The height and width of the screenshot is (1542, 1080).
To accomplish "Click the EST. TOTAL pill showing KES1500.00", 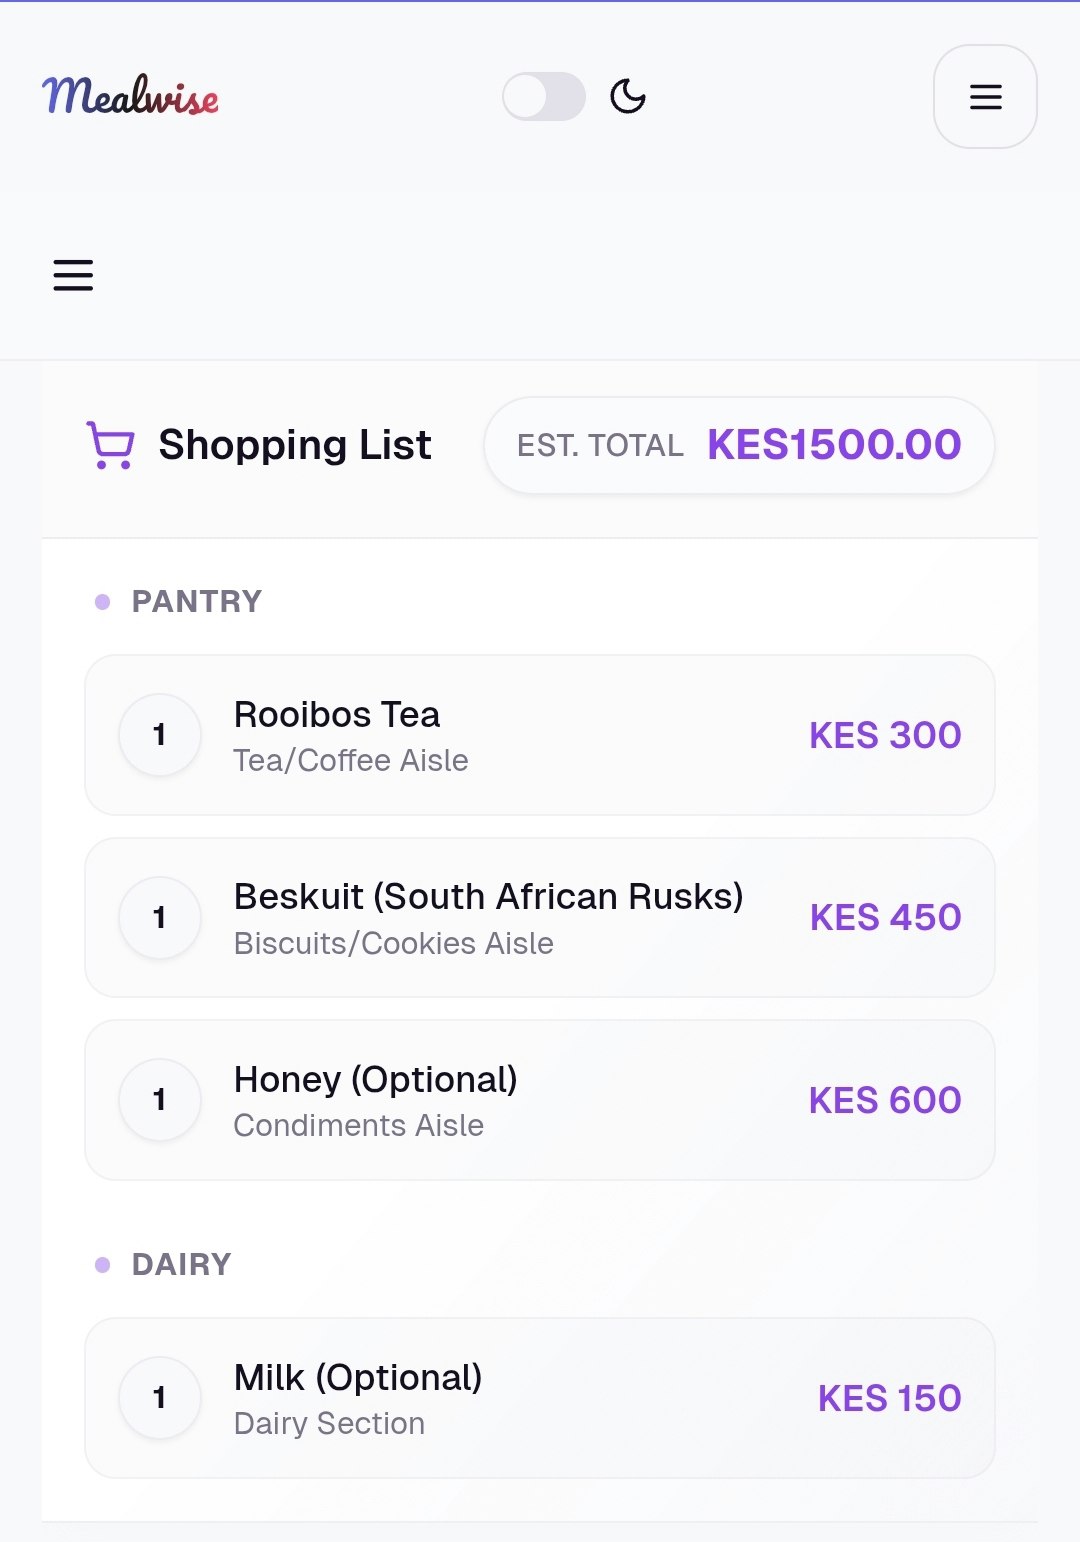I will (737, 444).
